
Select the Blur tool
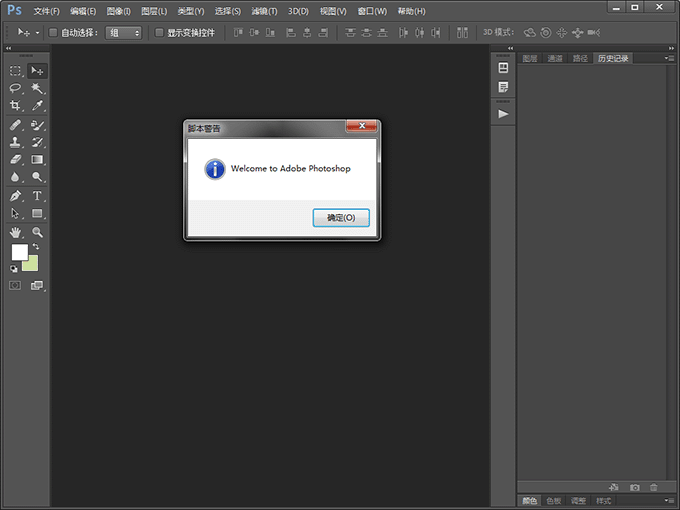[15, 177]
